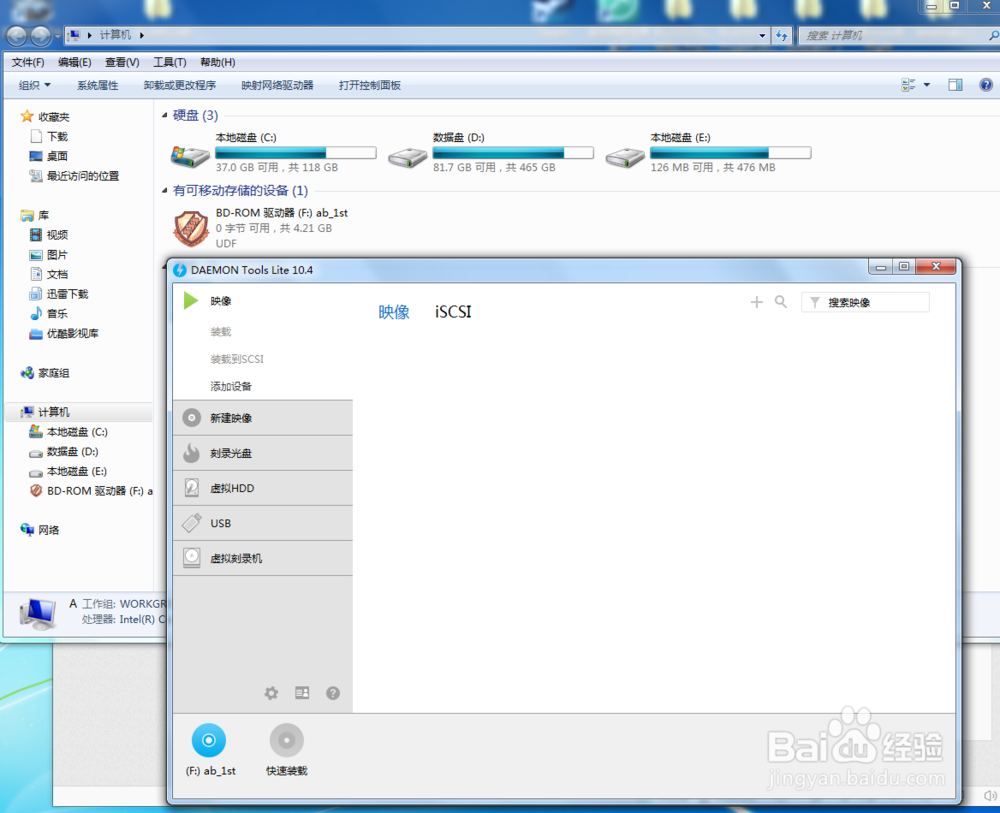Viewport: 1000px width, 813px height.
Task: Open the view options dropdown arrow
Action: coord(927,85)
